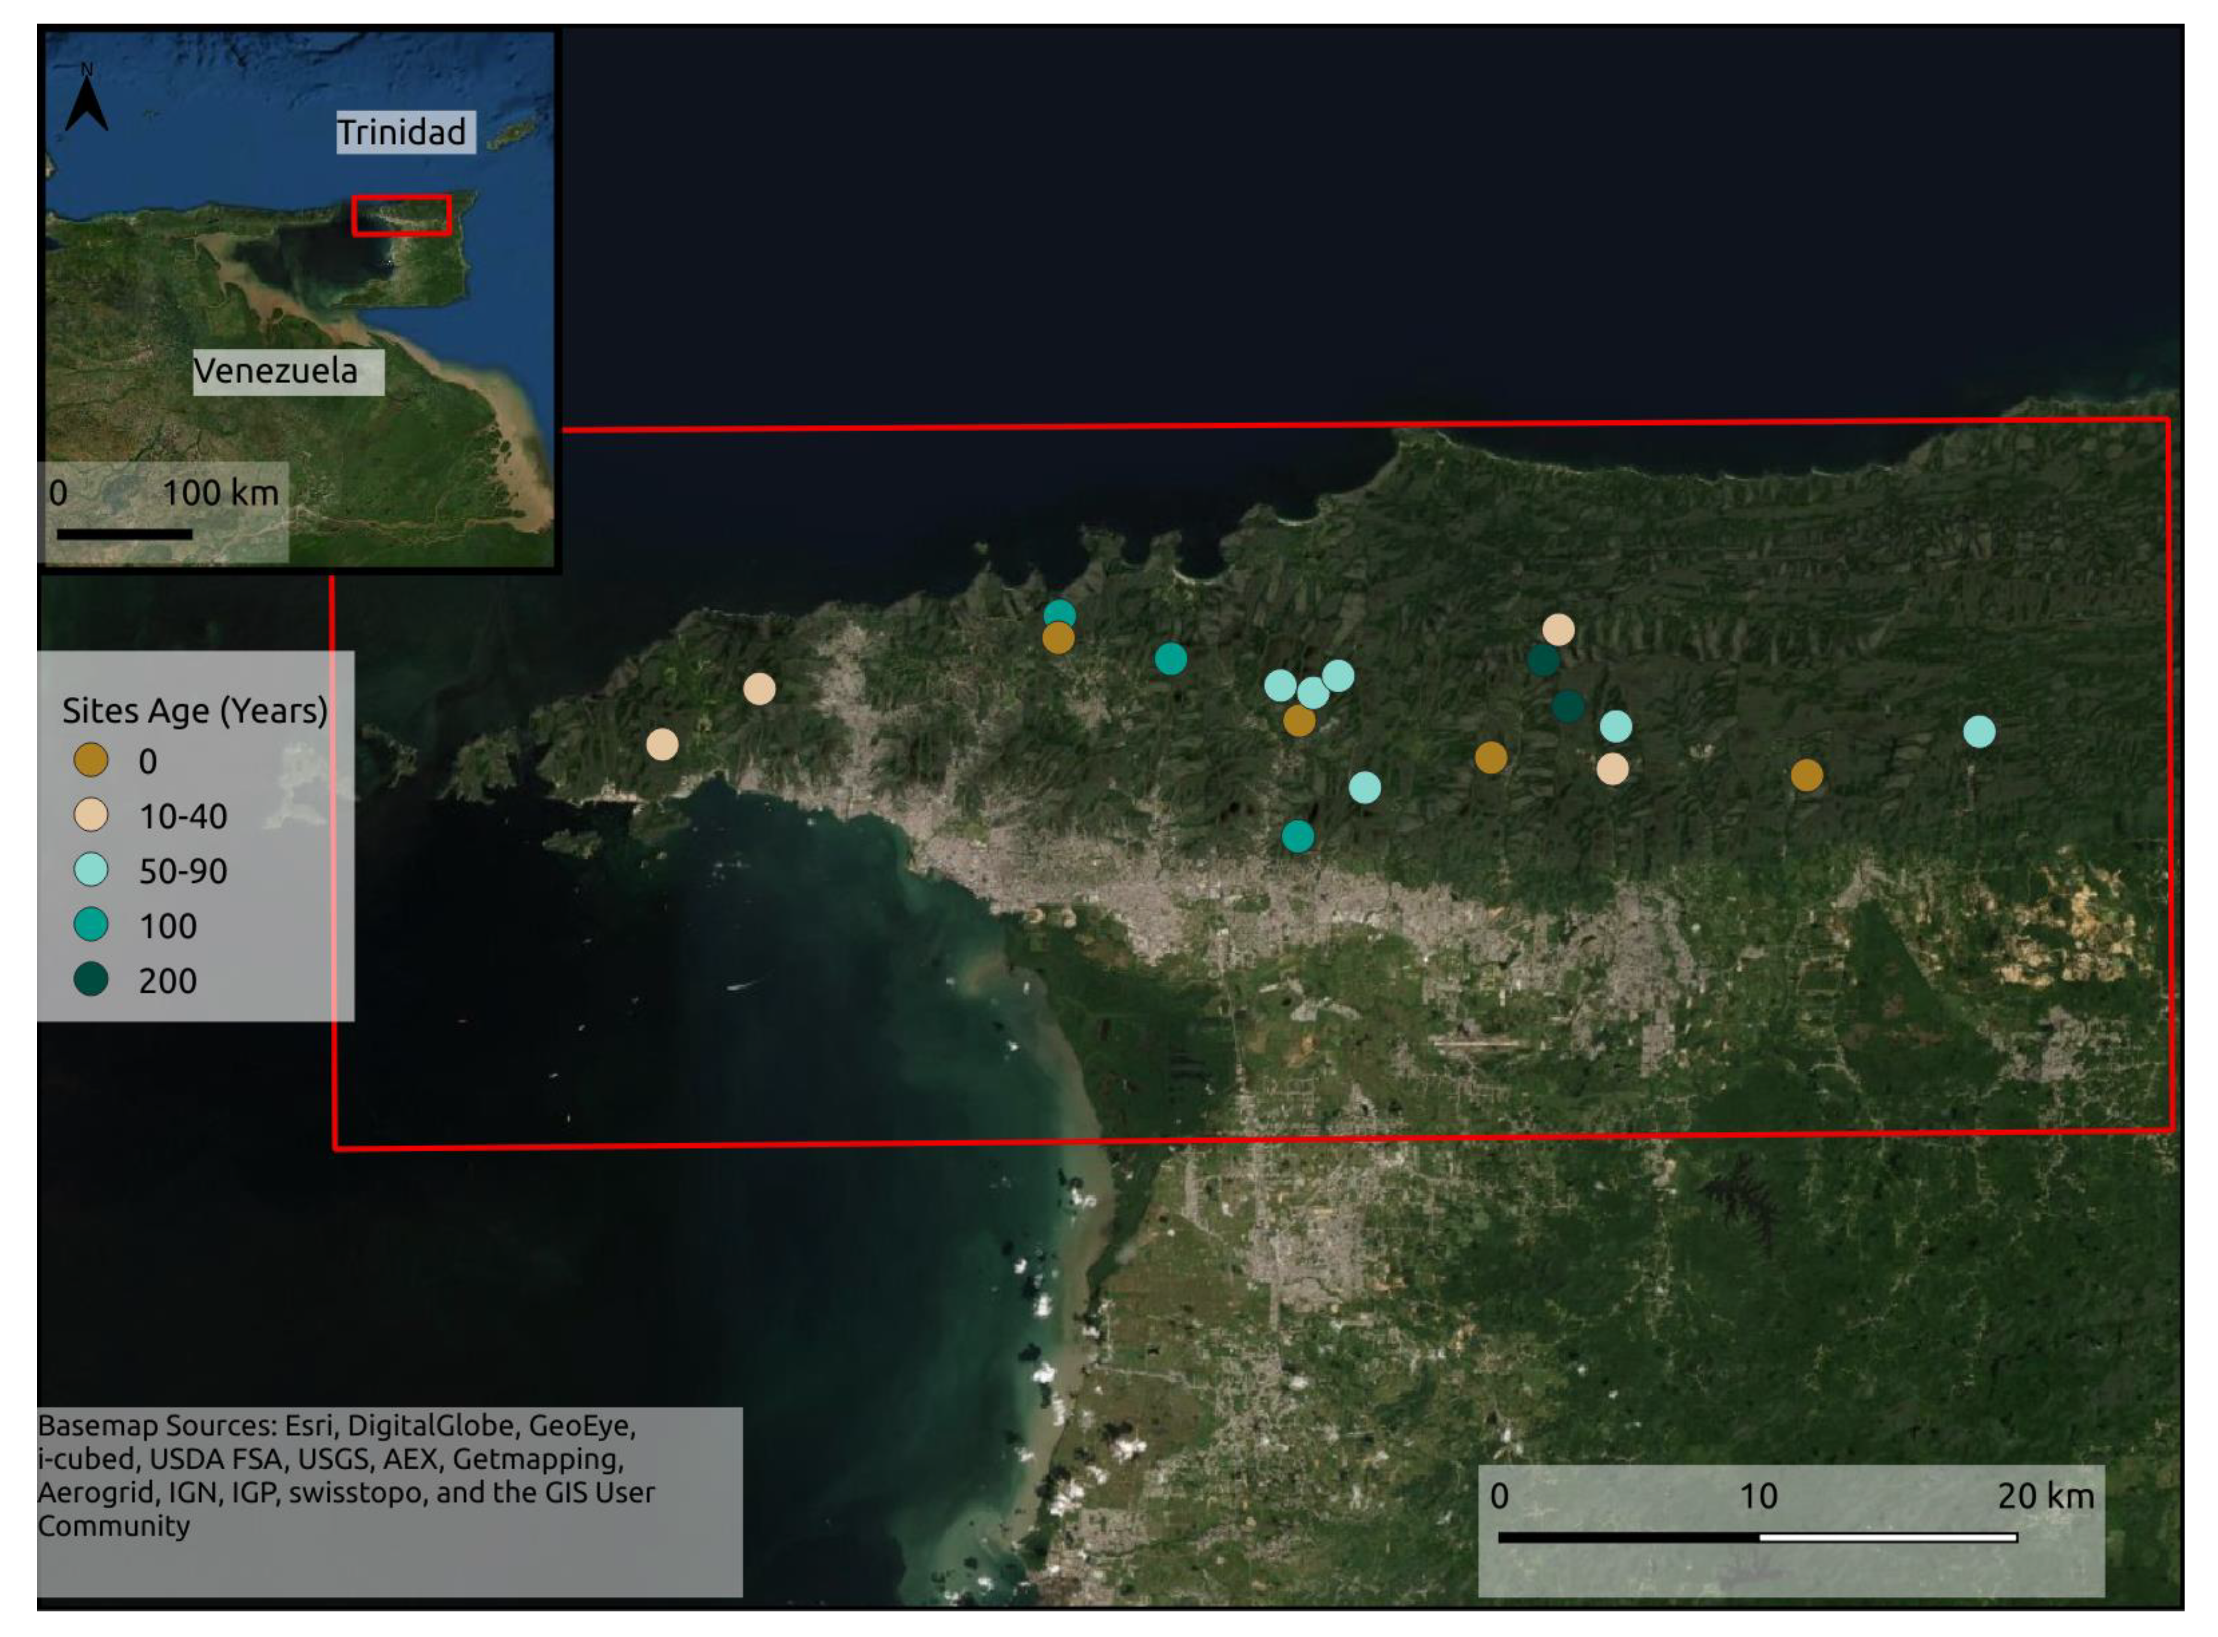Viewport: 2218px width, 1637px height.
Task: Click the light-cyan 50-90 legend swatch
Action: point(91,870)
